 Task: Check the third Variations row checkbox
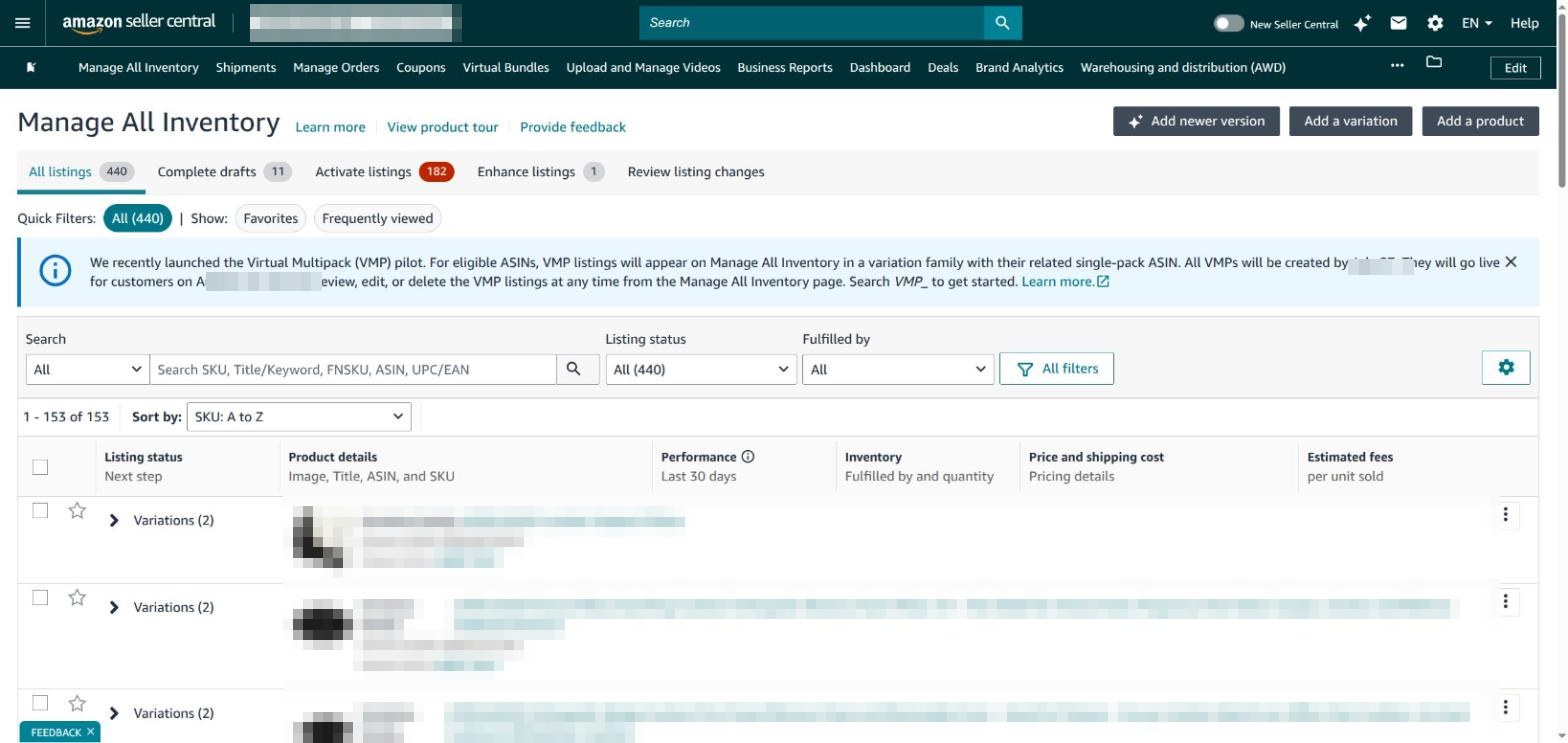(x=40, y=702)
